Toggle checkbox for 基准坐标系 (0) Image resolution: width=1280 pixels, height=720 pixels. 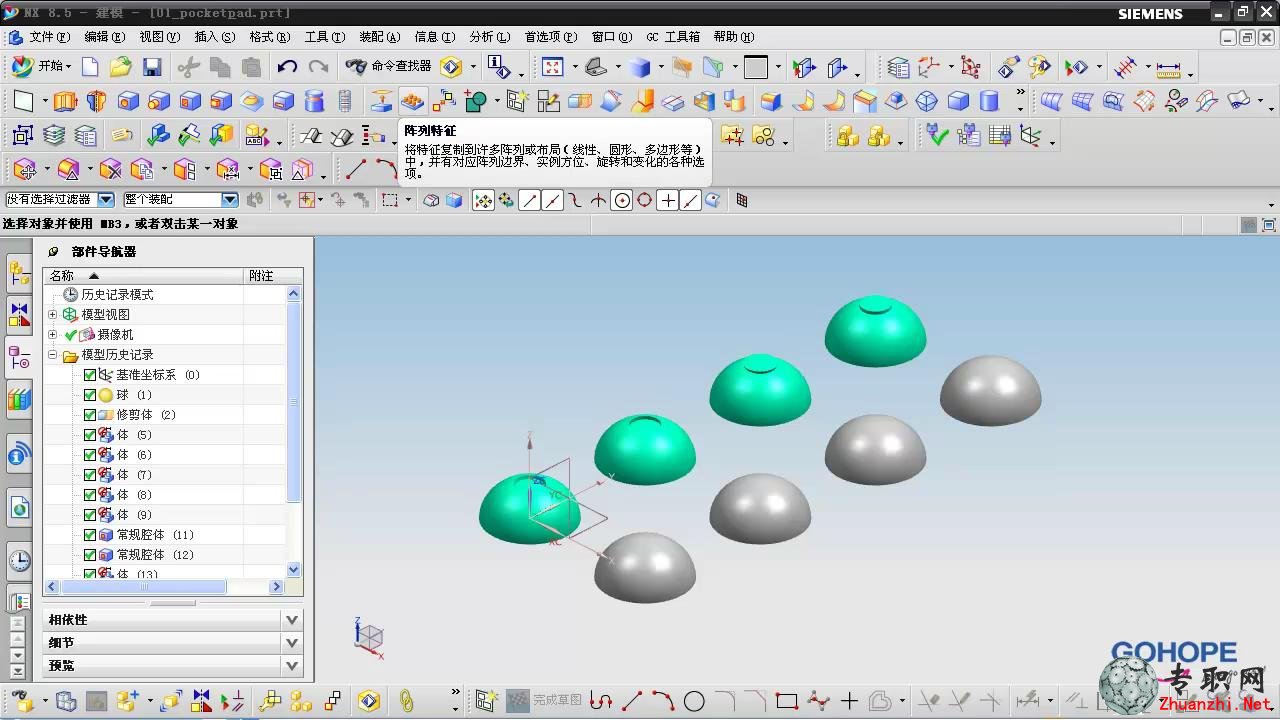tap(90, 375)
